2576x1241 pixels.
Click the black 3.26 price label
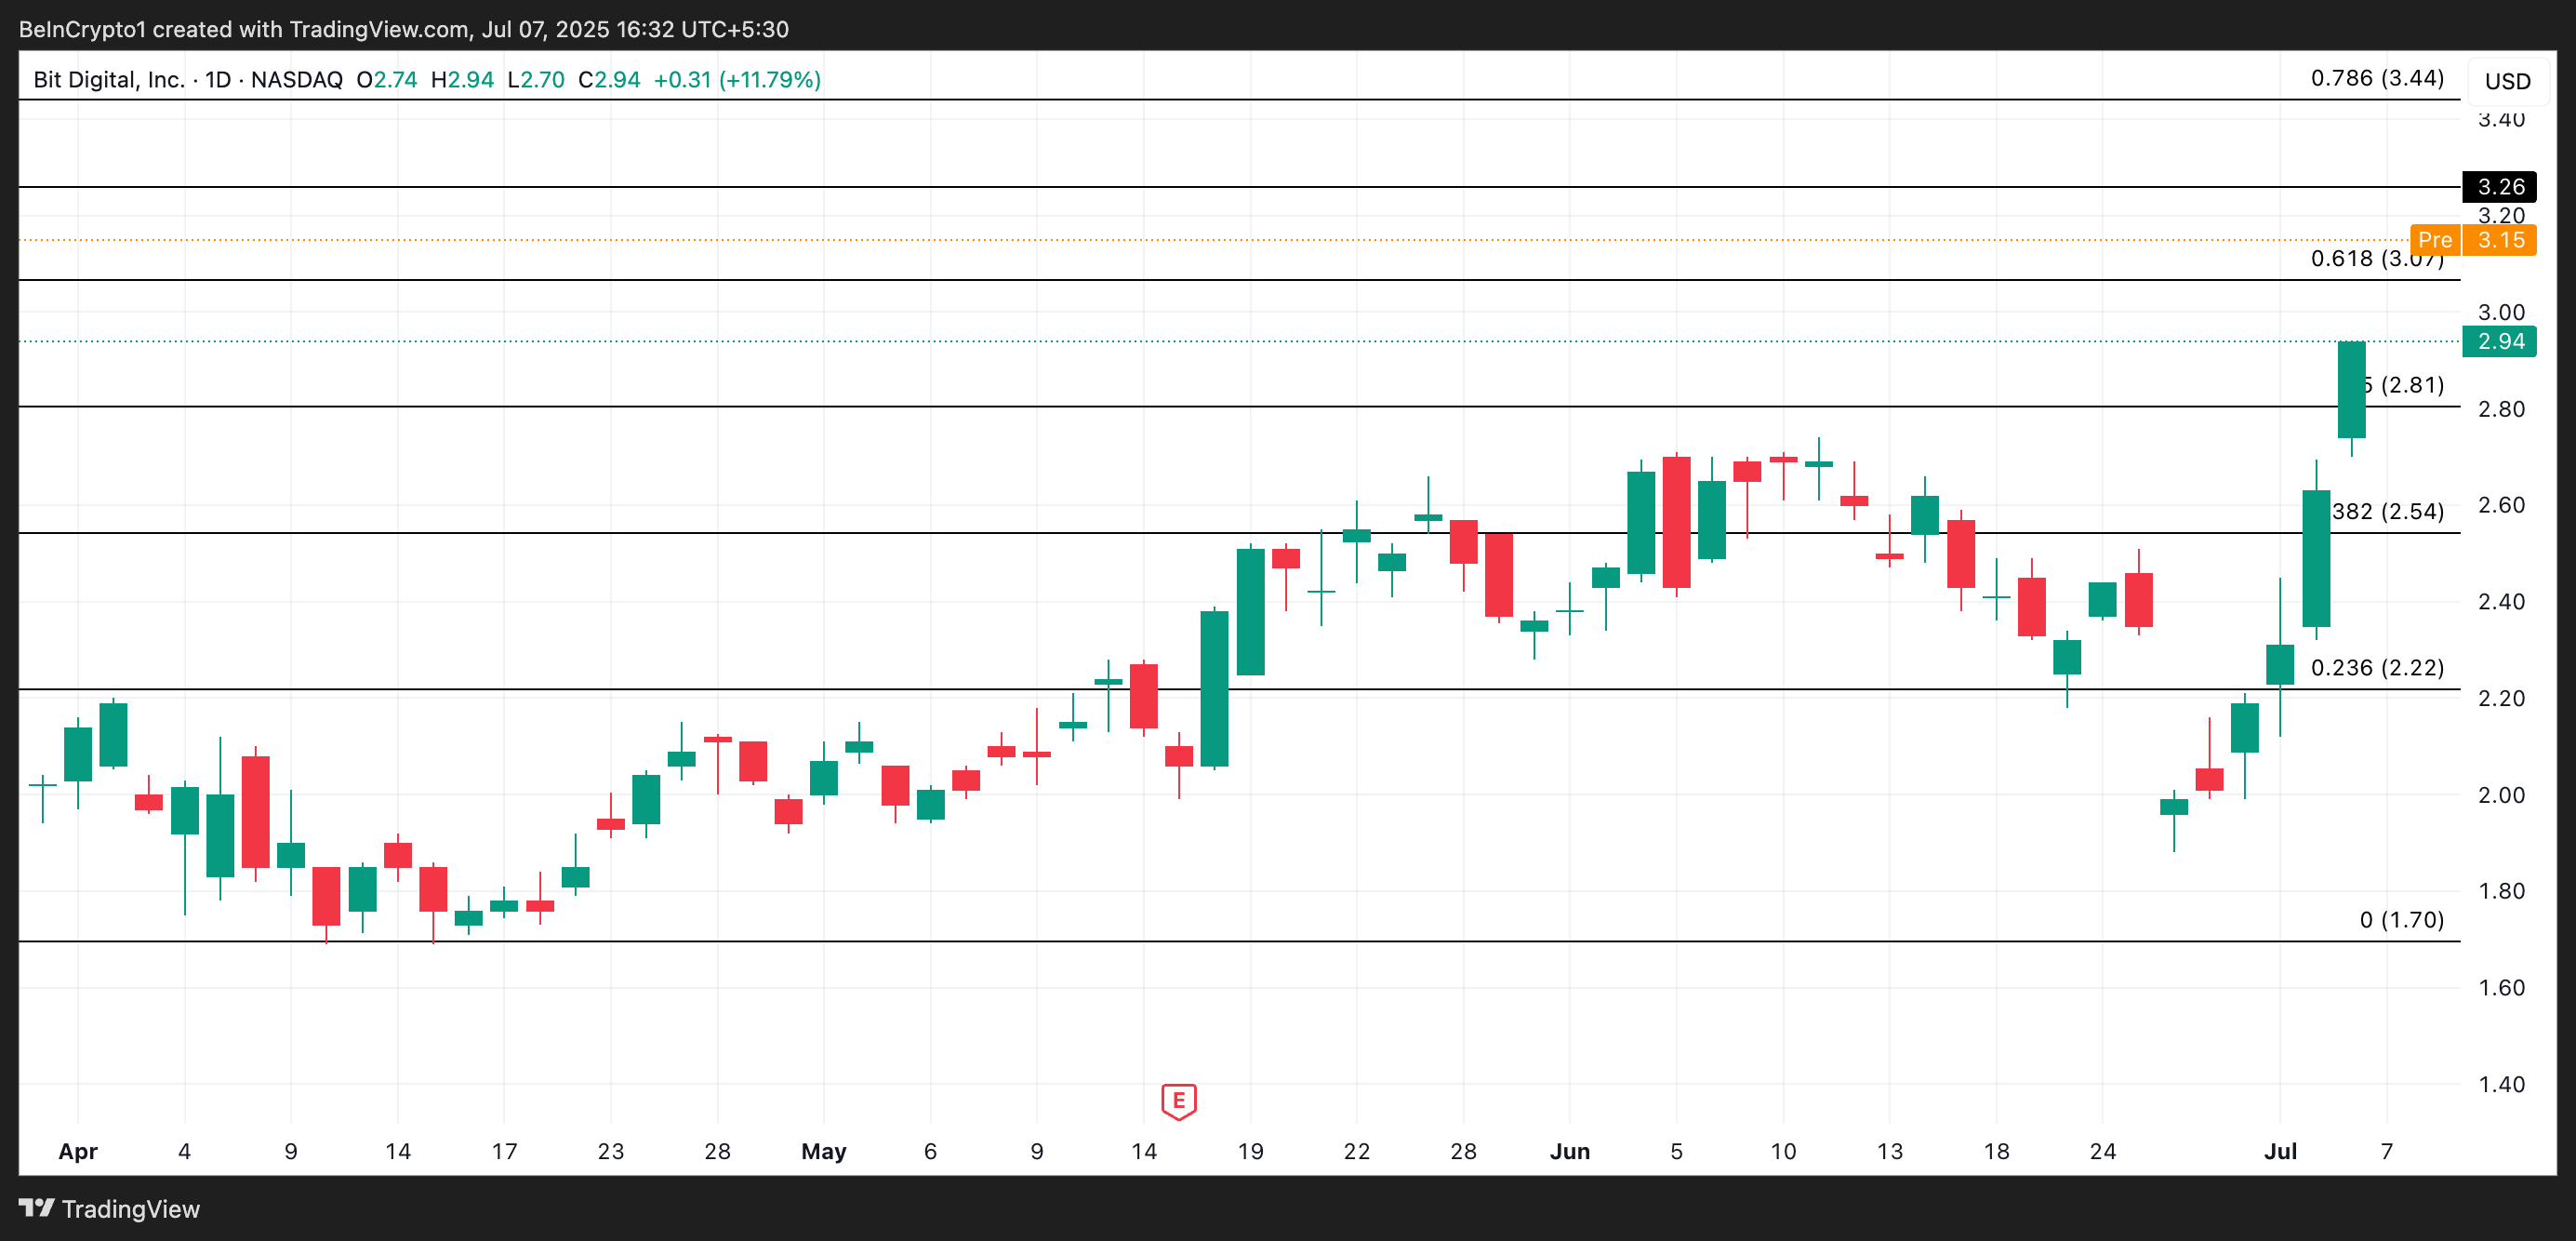tap(2499, 187)
